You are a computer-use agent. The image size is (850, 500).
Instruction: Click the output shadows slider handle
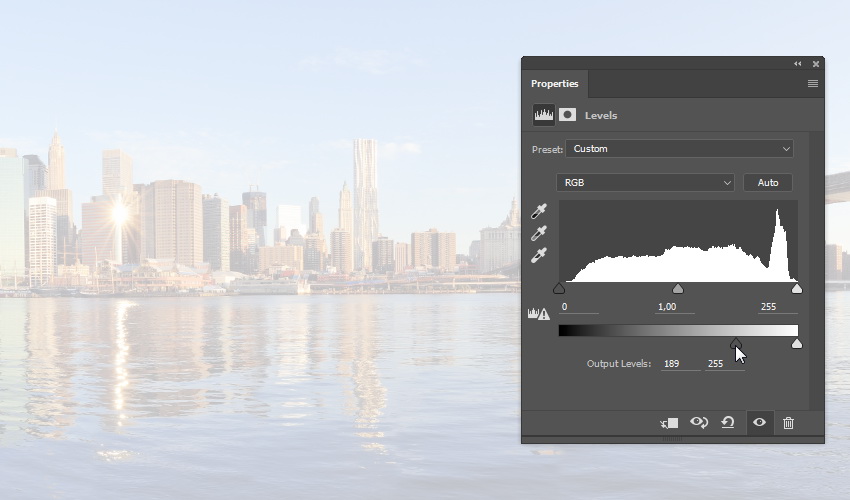pos(736,343)
